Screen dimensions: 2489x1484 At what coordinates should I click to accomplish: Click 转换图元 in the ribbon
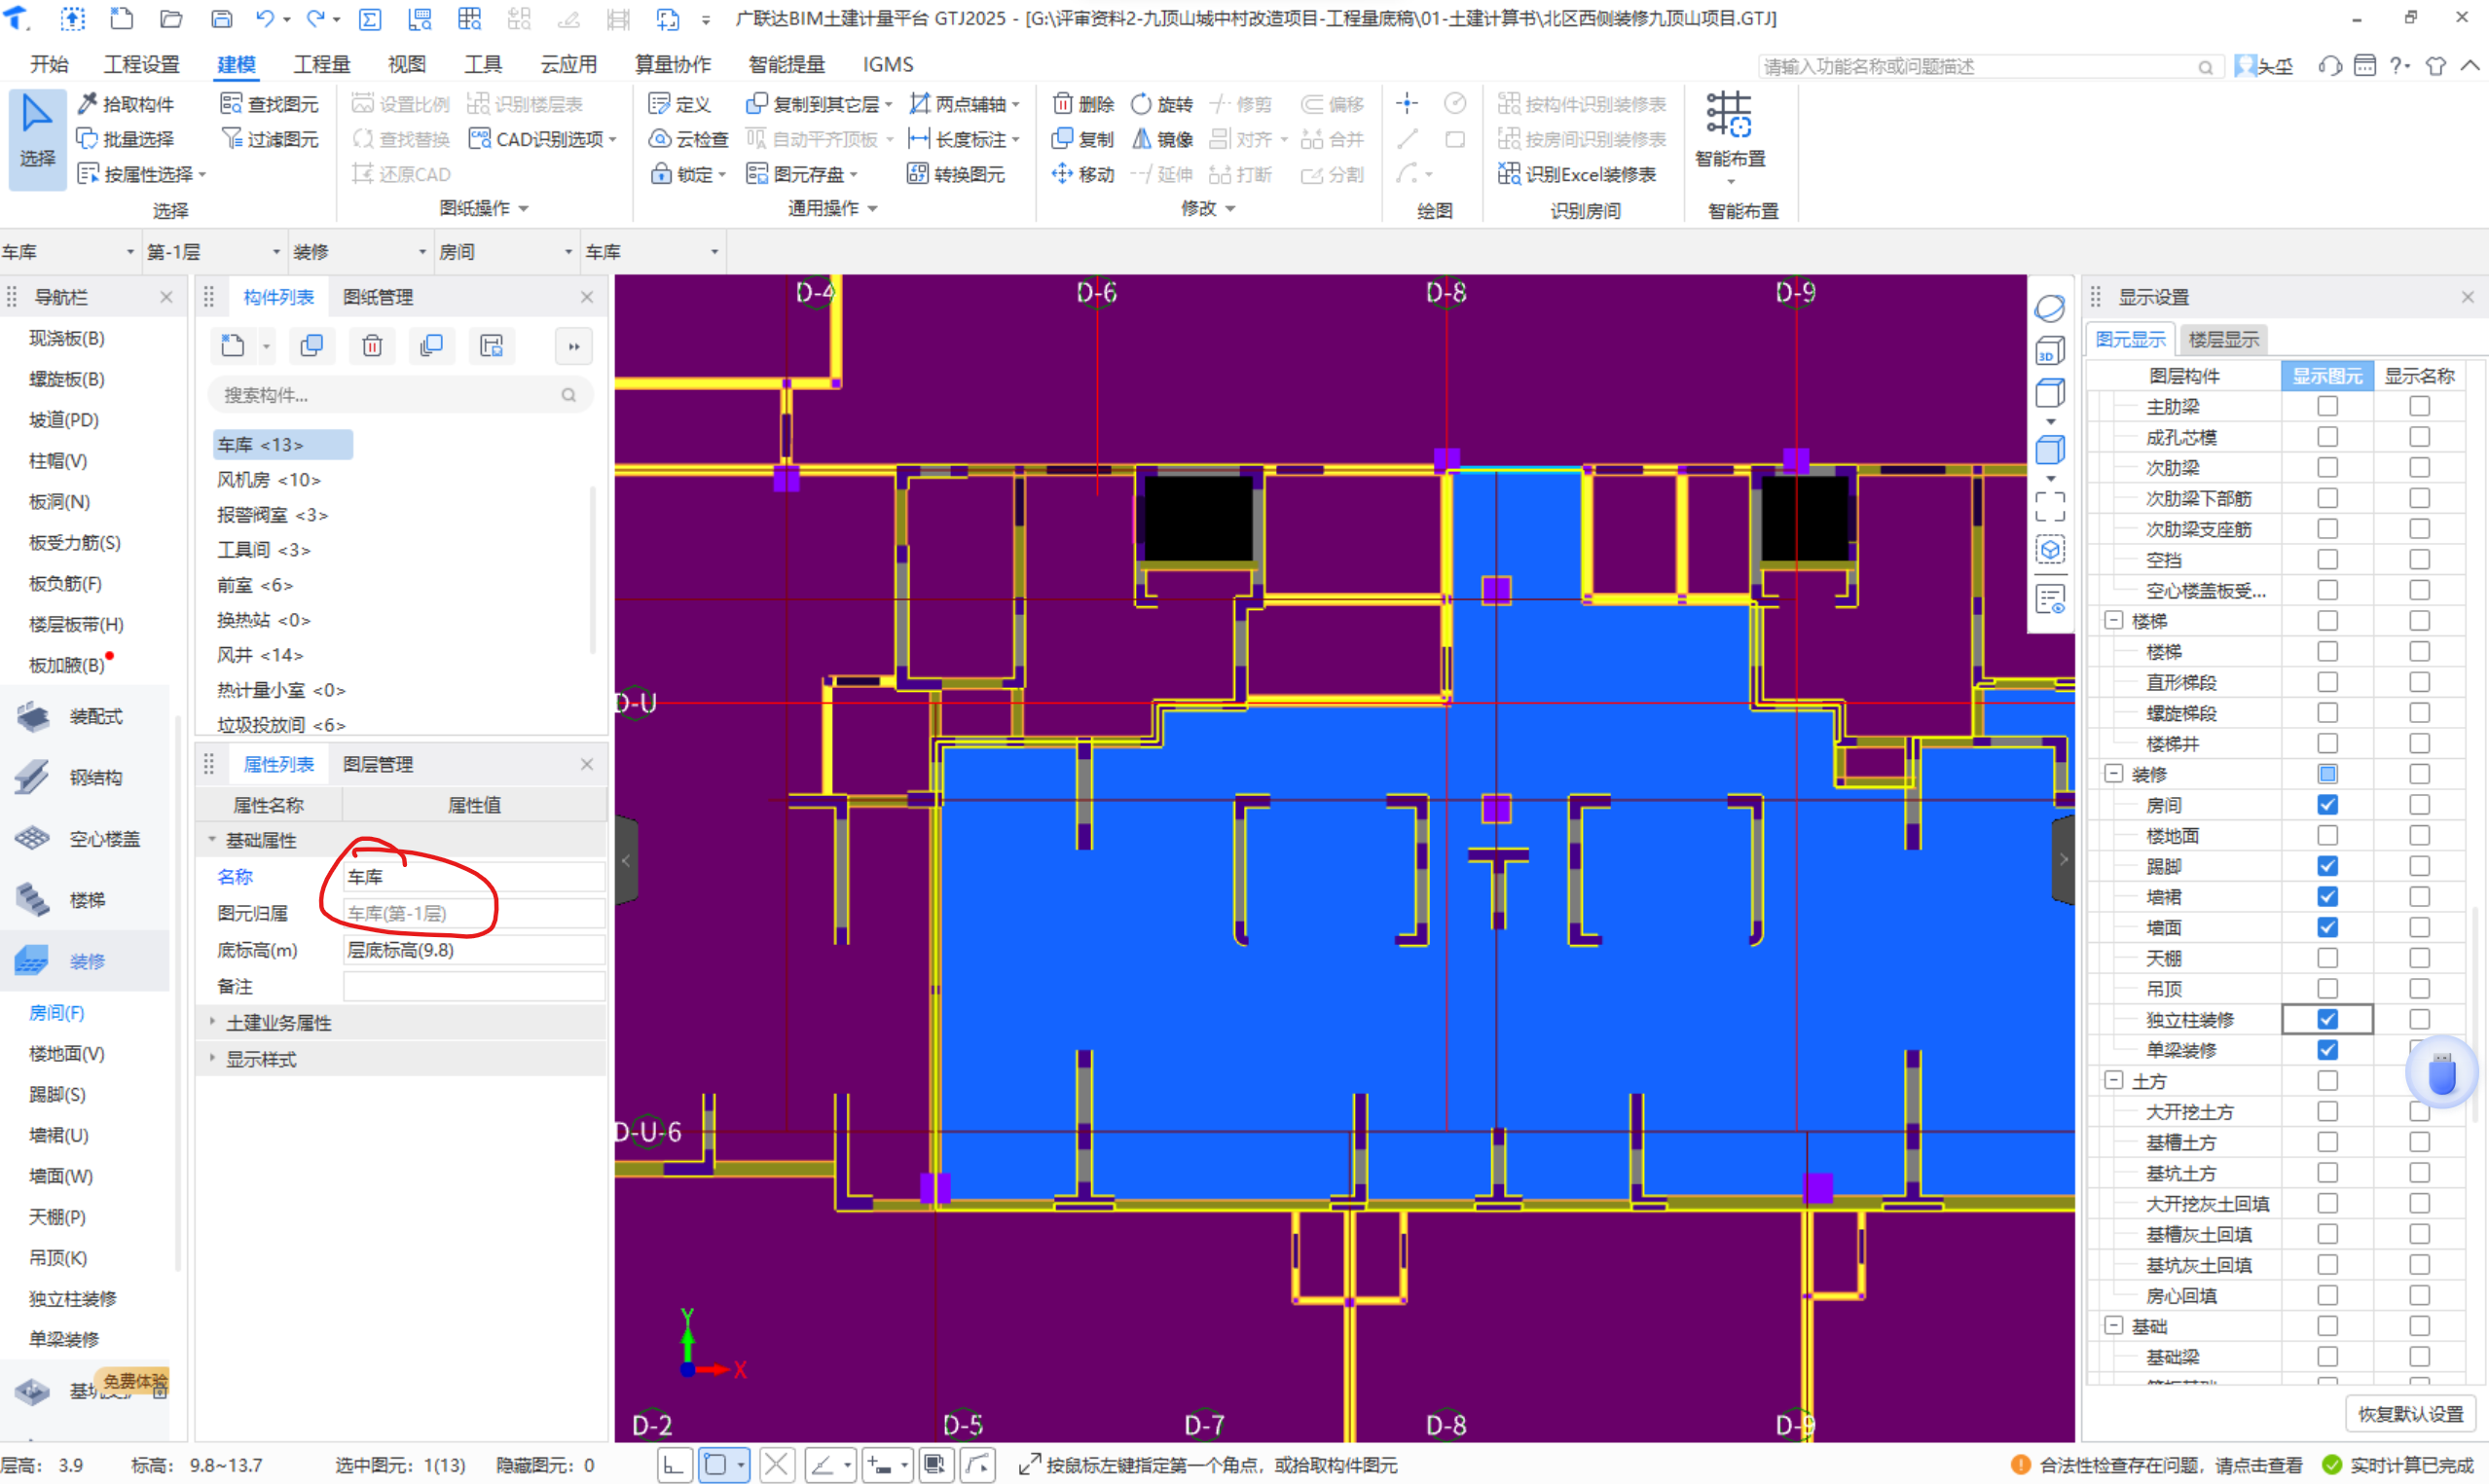955,174
